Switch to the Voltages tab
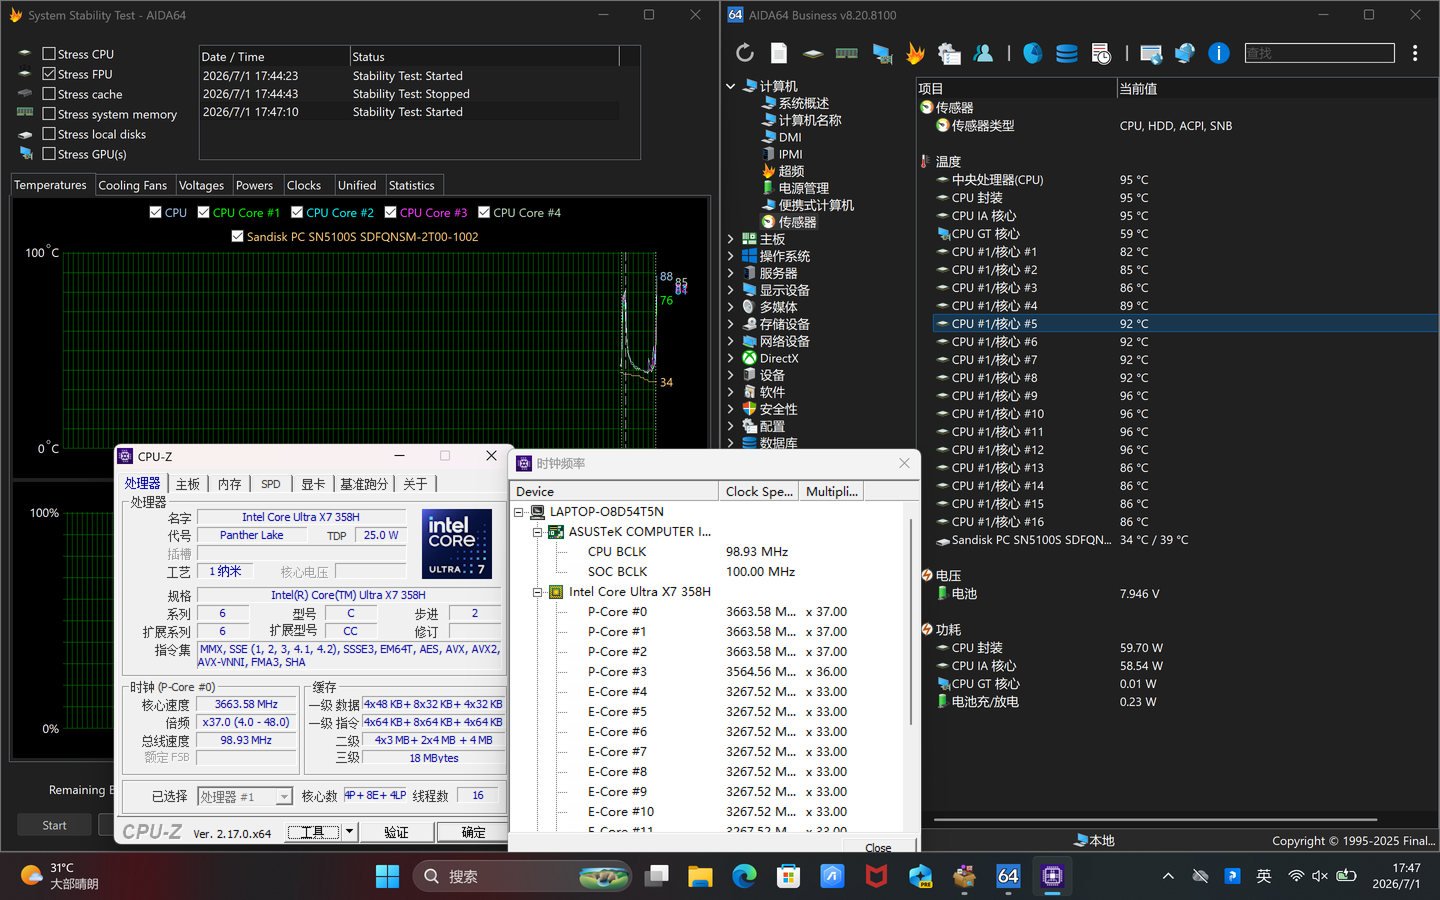This screenshot has width=1440, height=900. coord(201,185)
